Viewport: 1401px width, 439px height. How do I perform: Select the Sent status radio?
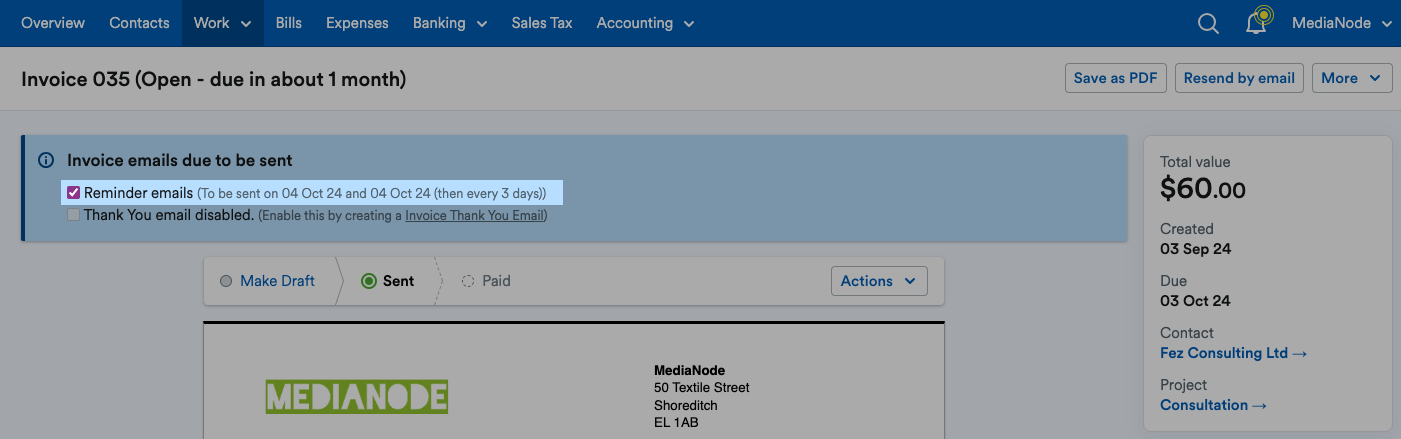pos(369,281)
